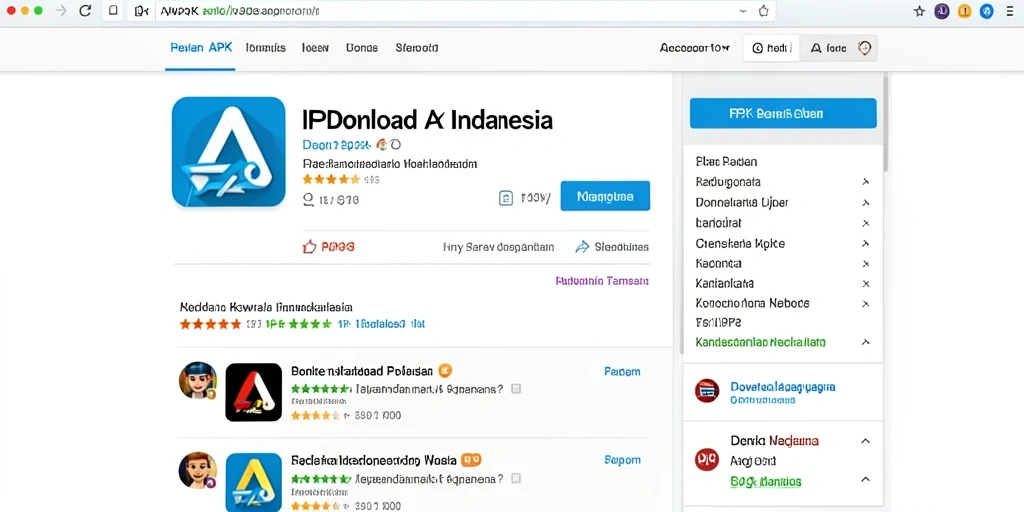The image size is (1024, 512).
Task: Click the blue Nleegioue download button
Action: [x=605, y=196]
